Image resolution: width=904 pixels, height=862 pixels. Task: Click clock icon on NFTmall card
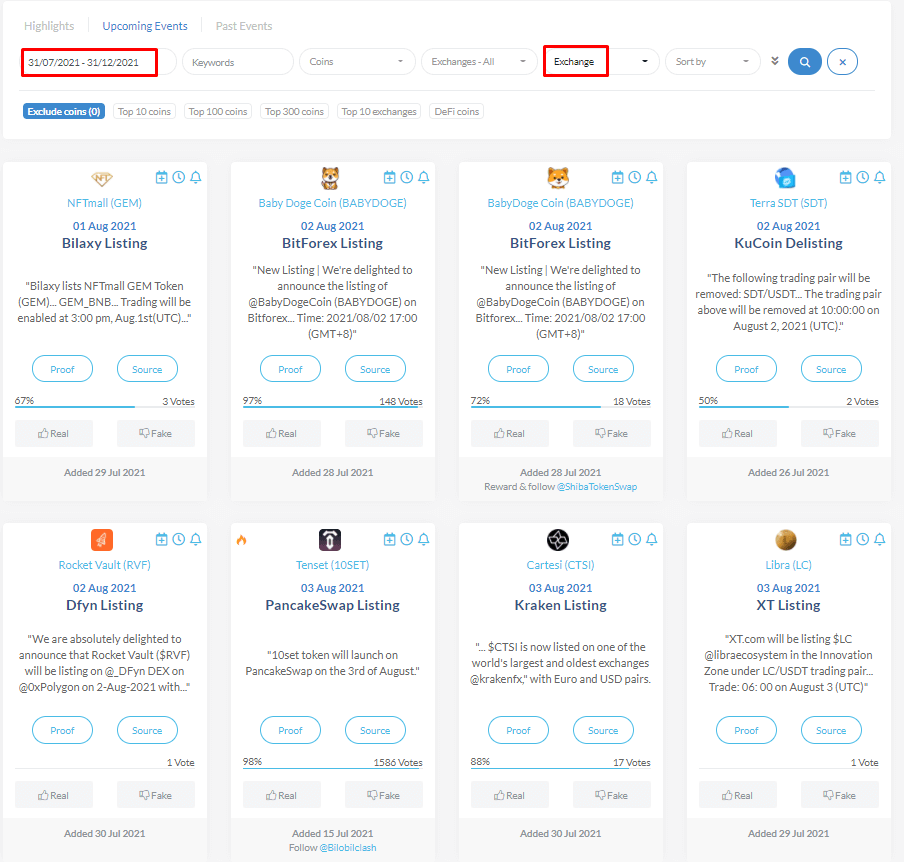(x=179, y=178)
